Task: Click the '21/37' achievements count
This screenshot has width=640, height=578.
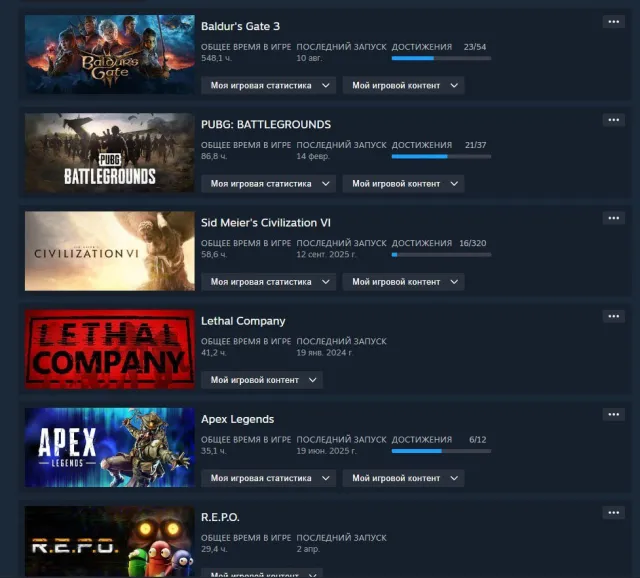Action: (x=476, y=145)
